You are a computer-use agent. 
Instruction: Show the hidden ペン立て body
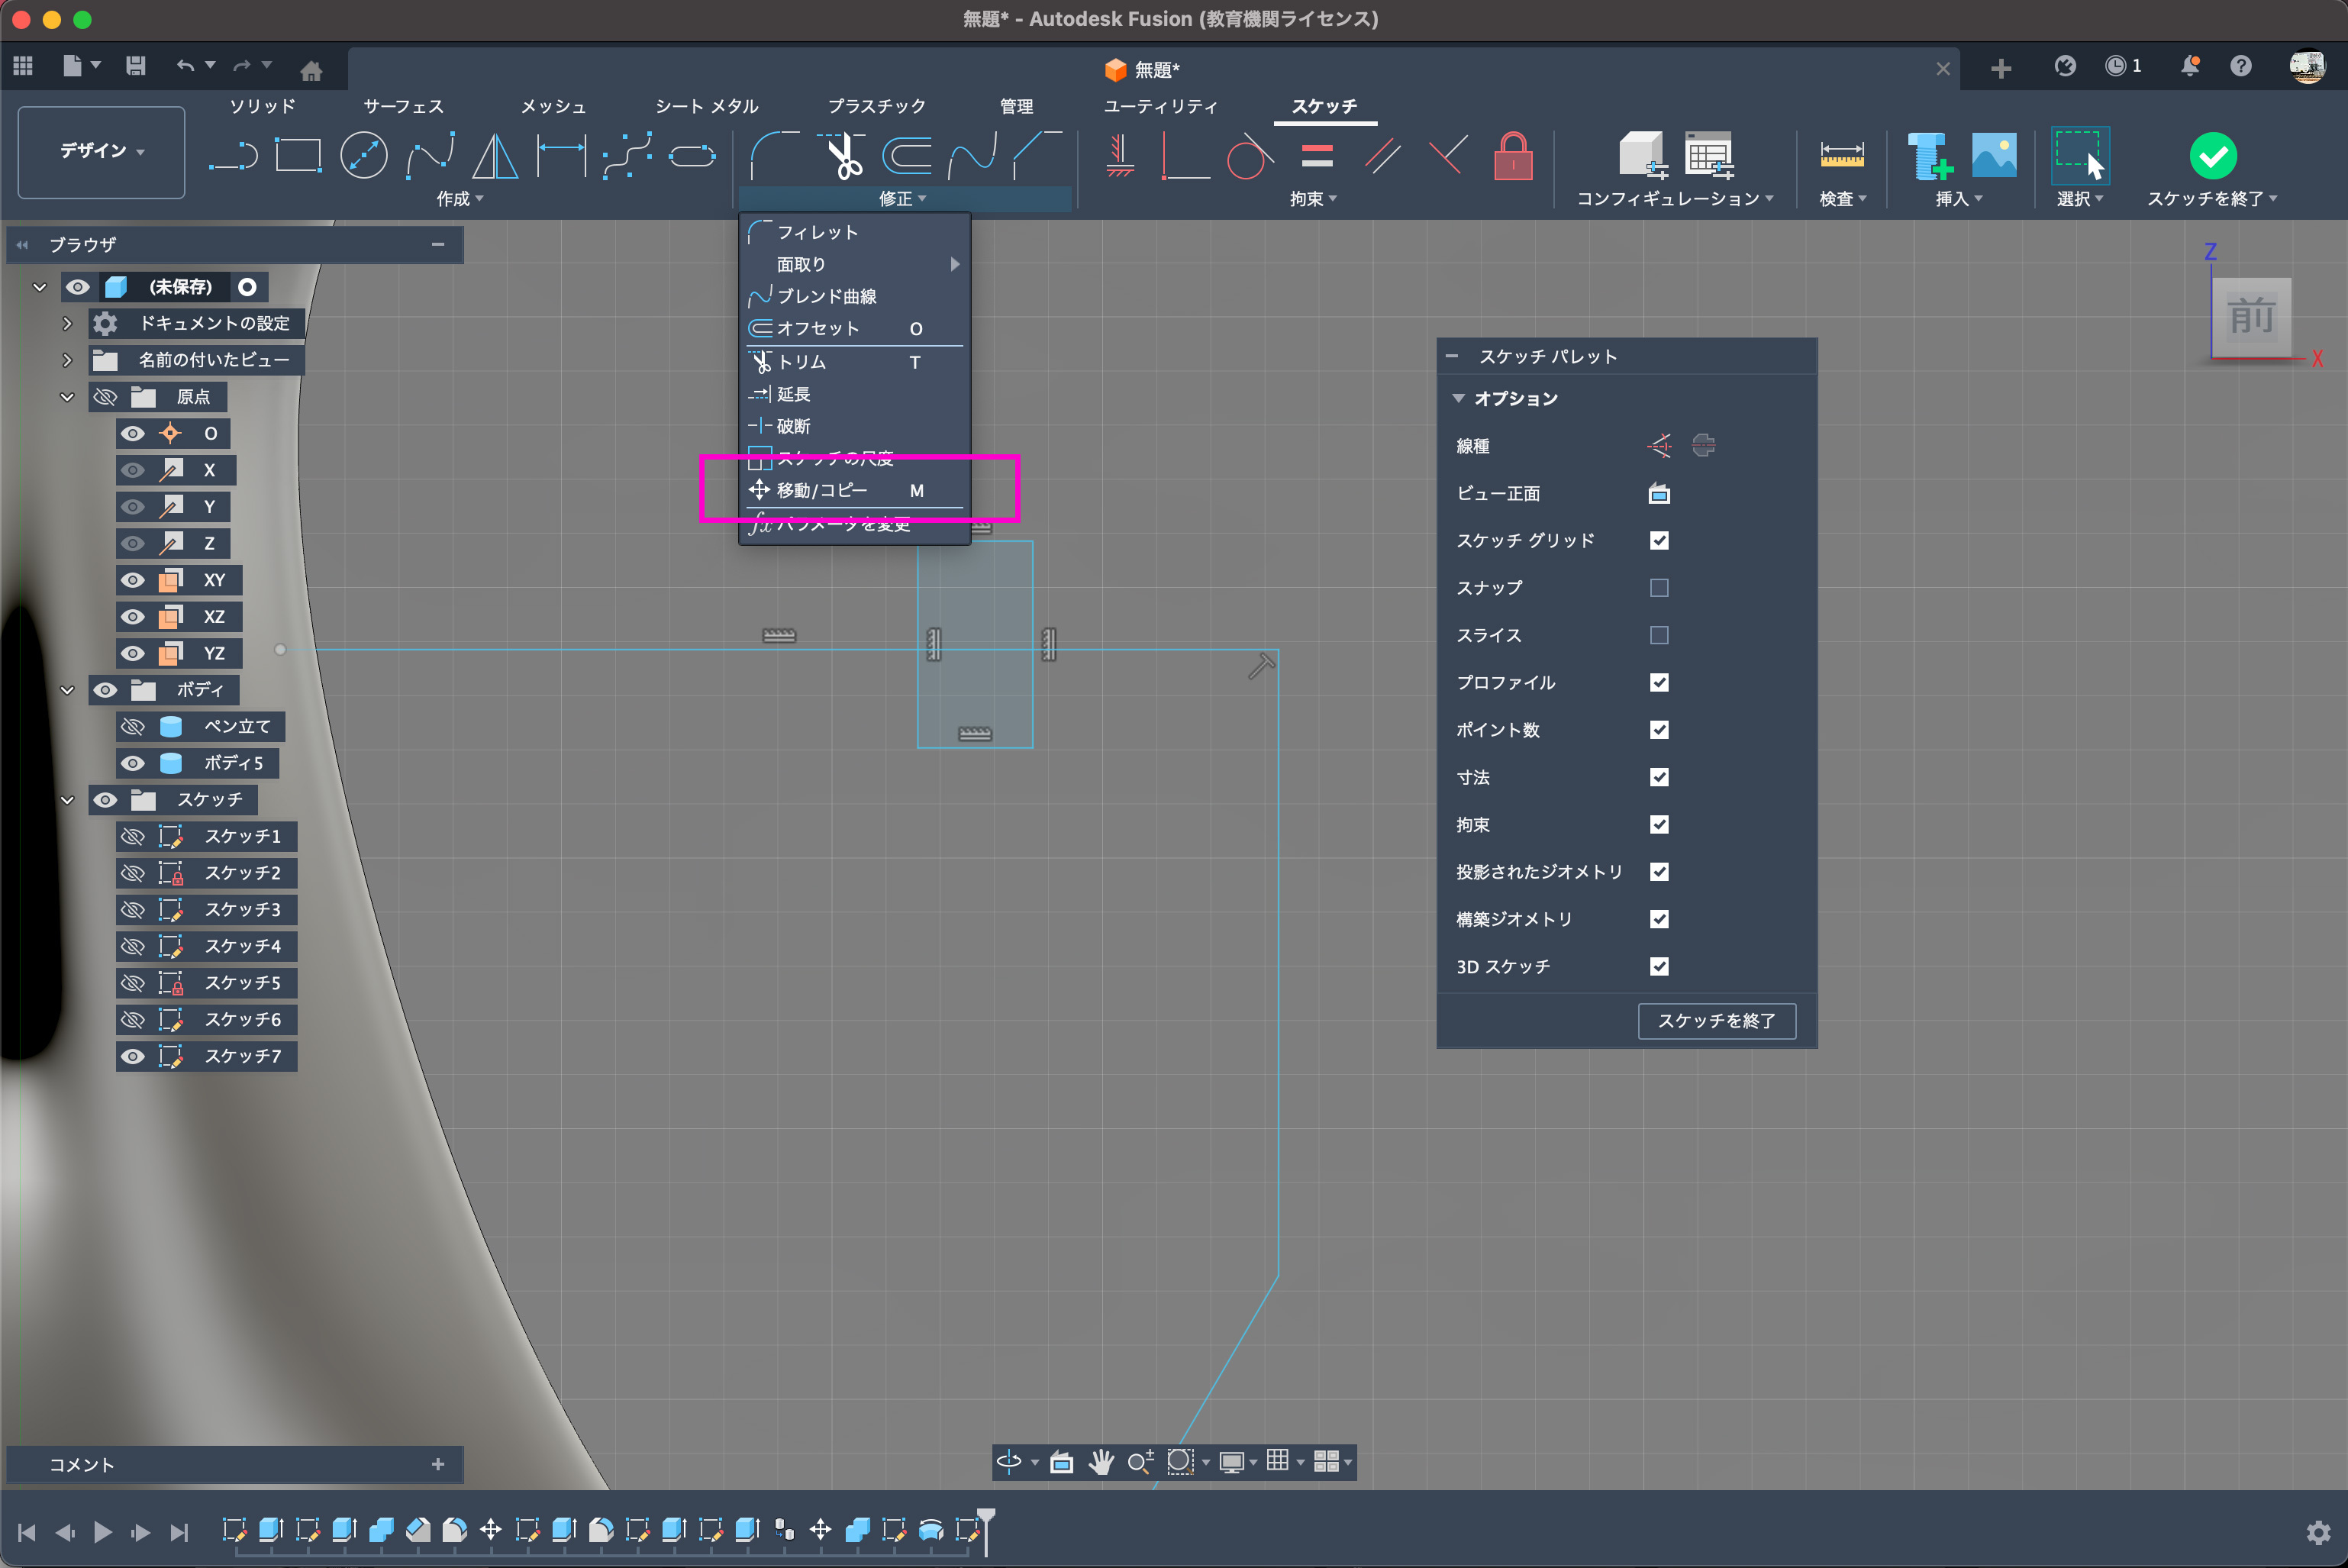[132, 726]
